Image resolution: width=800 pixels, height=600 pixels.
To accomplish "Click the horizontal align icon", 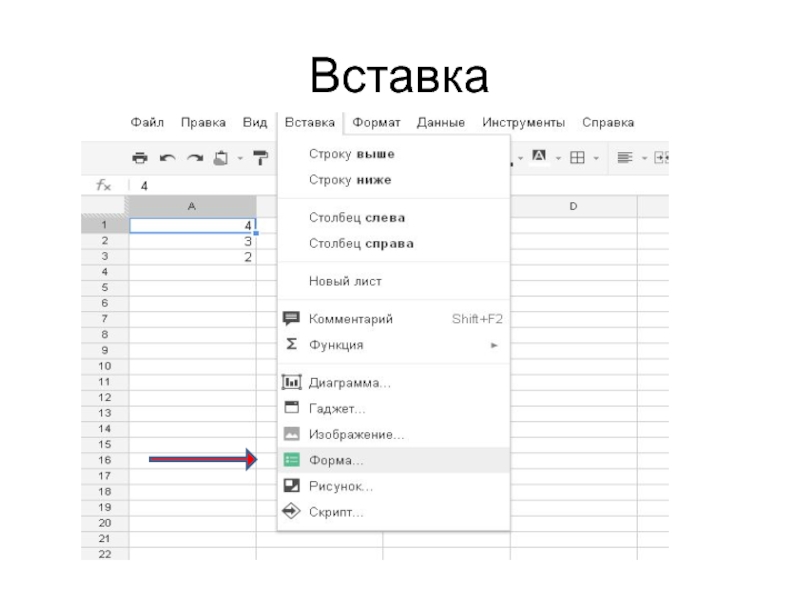I will coord(624,158).
